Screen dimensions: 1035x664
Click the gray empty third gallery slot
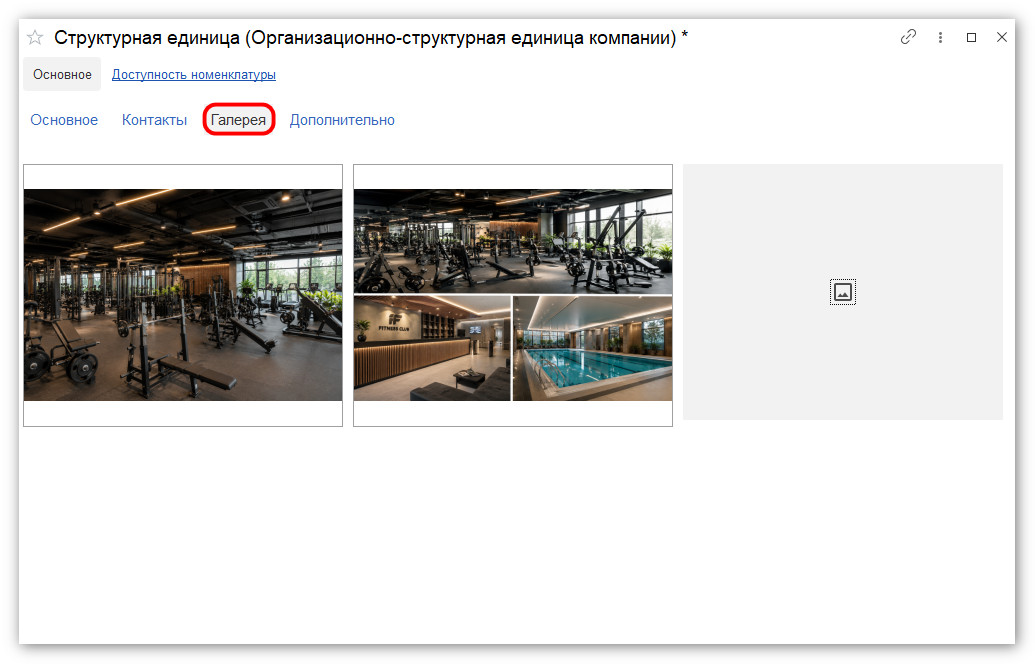pos(842,292)
